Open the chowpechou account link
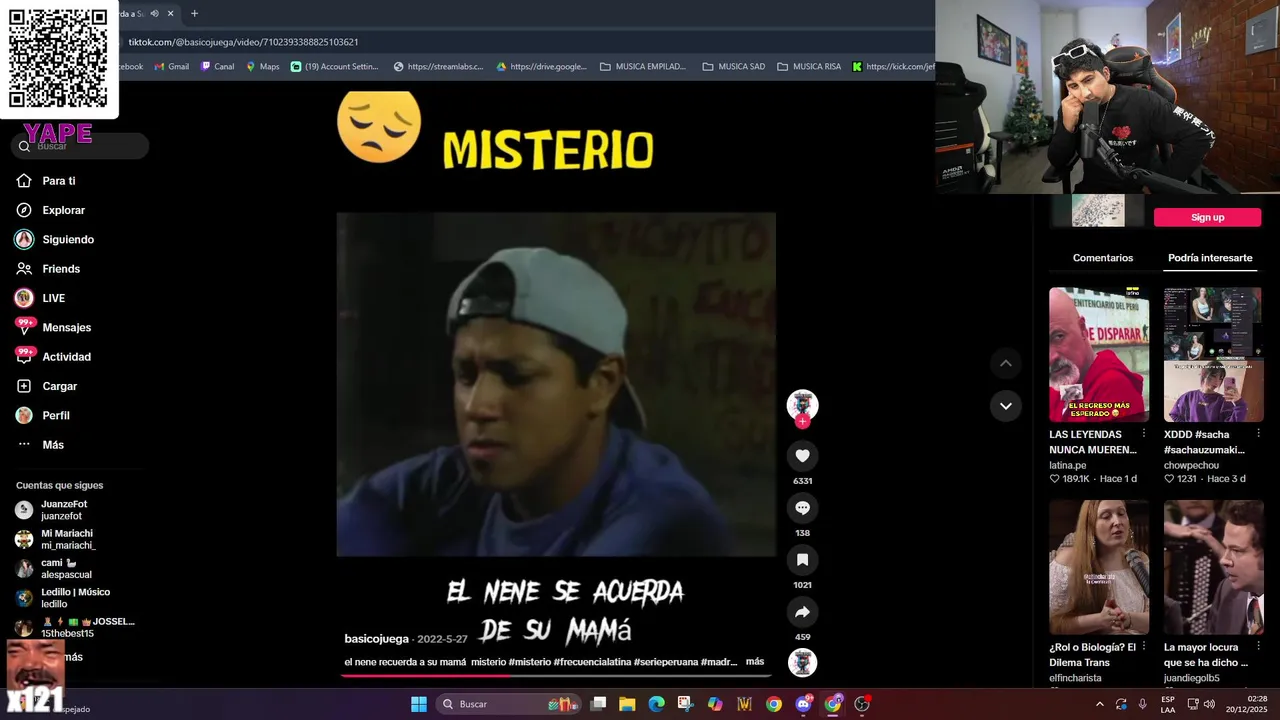 coord(1191,465)
